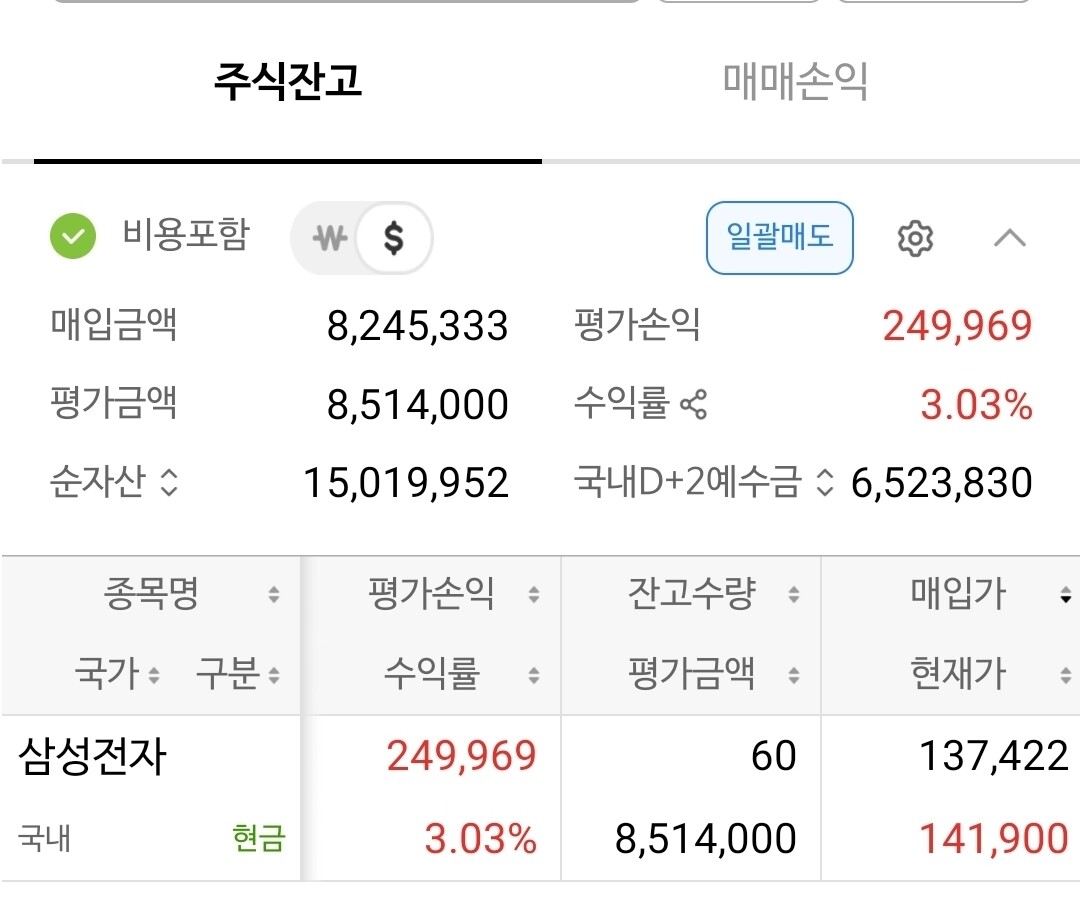Sort by 현재가 column arrows

1065,676
